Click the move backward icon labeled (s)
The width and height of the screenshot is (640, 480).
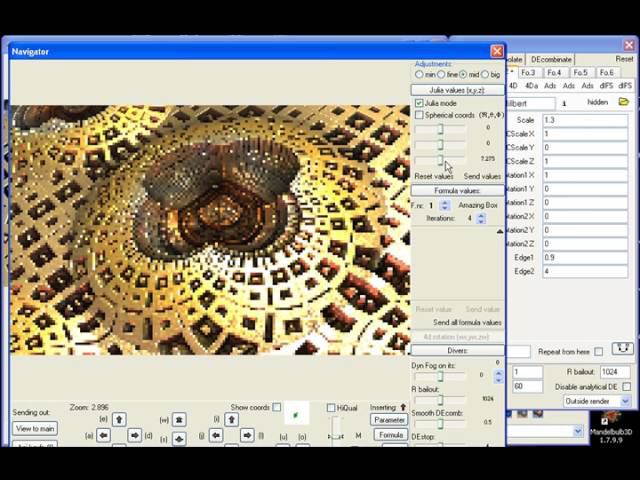coord(179,439)
